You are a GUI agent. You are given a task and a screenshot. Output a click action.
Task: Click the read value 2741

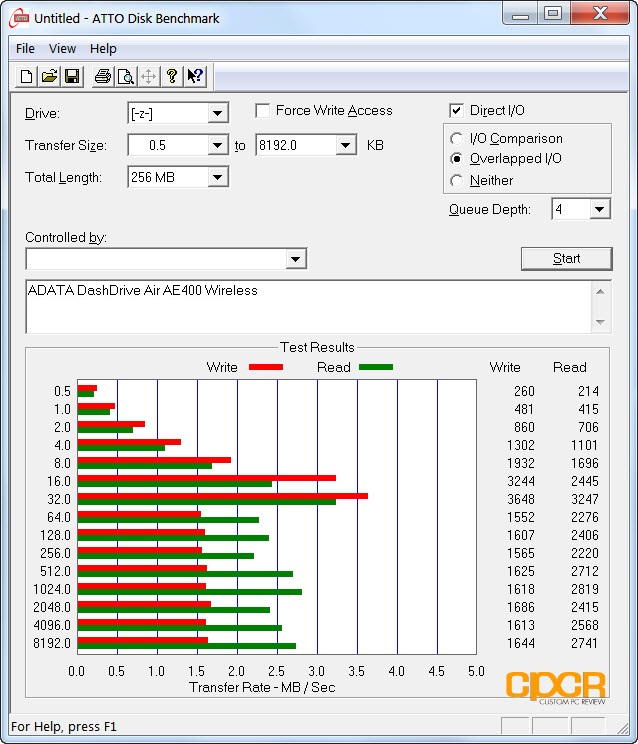(x=585, y=643)
